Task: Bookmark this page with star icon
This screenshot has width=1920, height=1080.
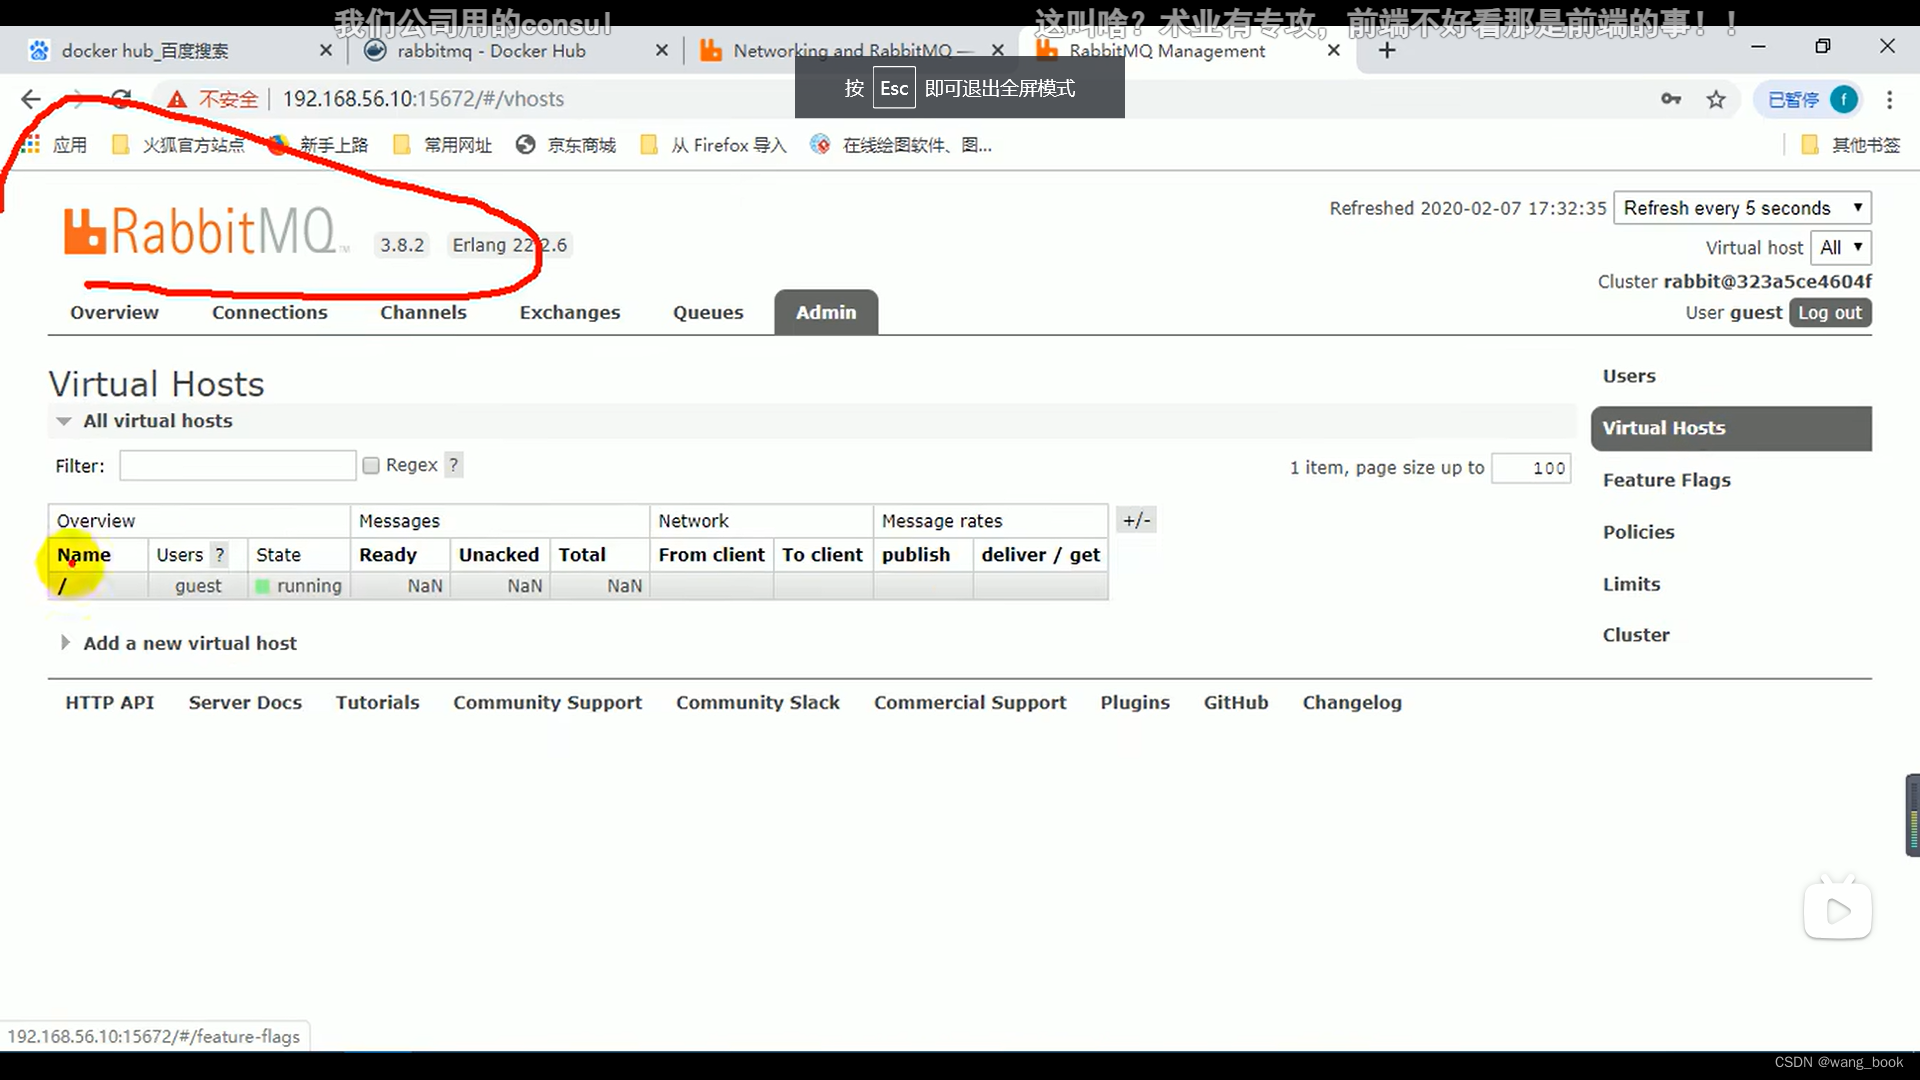Action: click(x=1716, y=99)
